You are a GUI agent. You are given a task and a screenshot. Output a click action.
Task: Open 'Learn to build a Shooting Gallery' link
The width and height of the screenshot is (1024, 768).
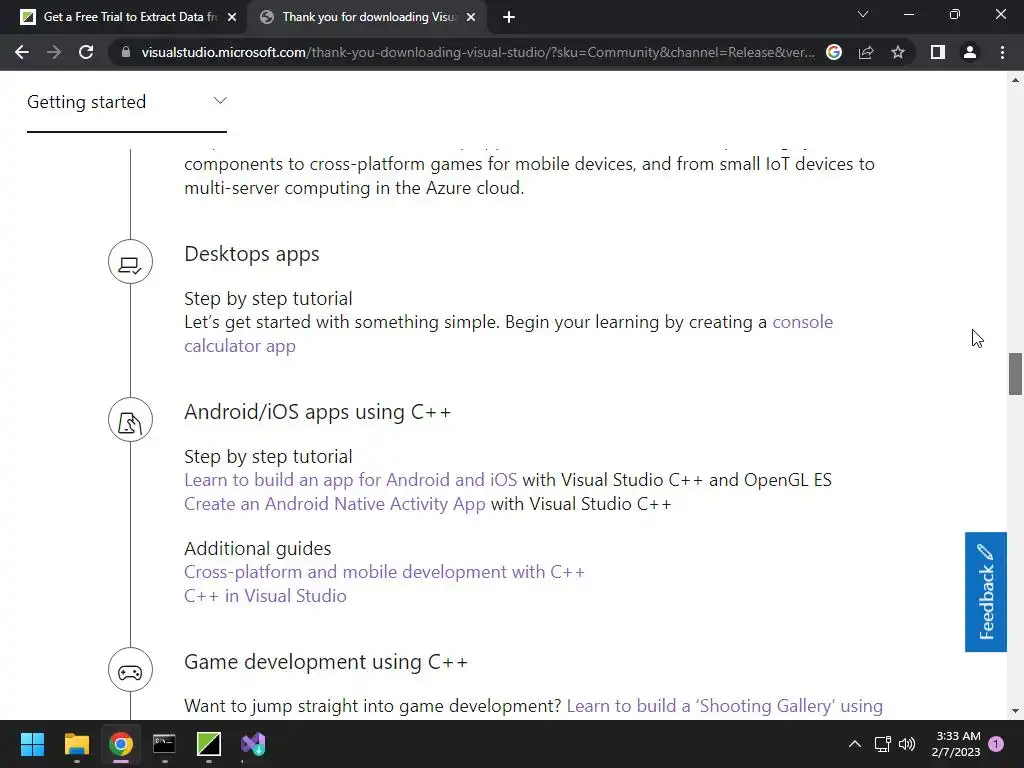click(725, 706)
